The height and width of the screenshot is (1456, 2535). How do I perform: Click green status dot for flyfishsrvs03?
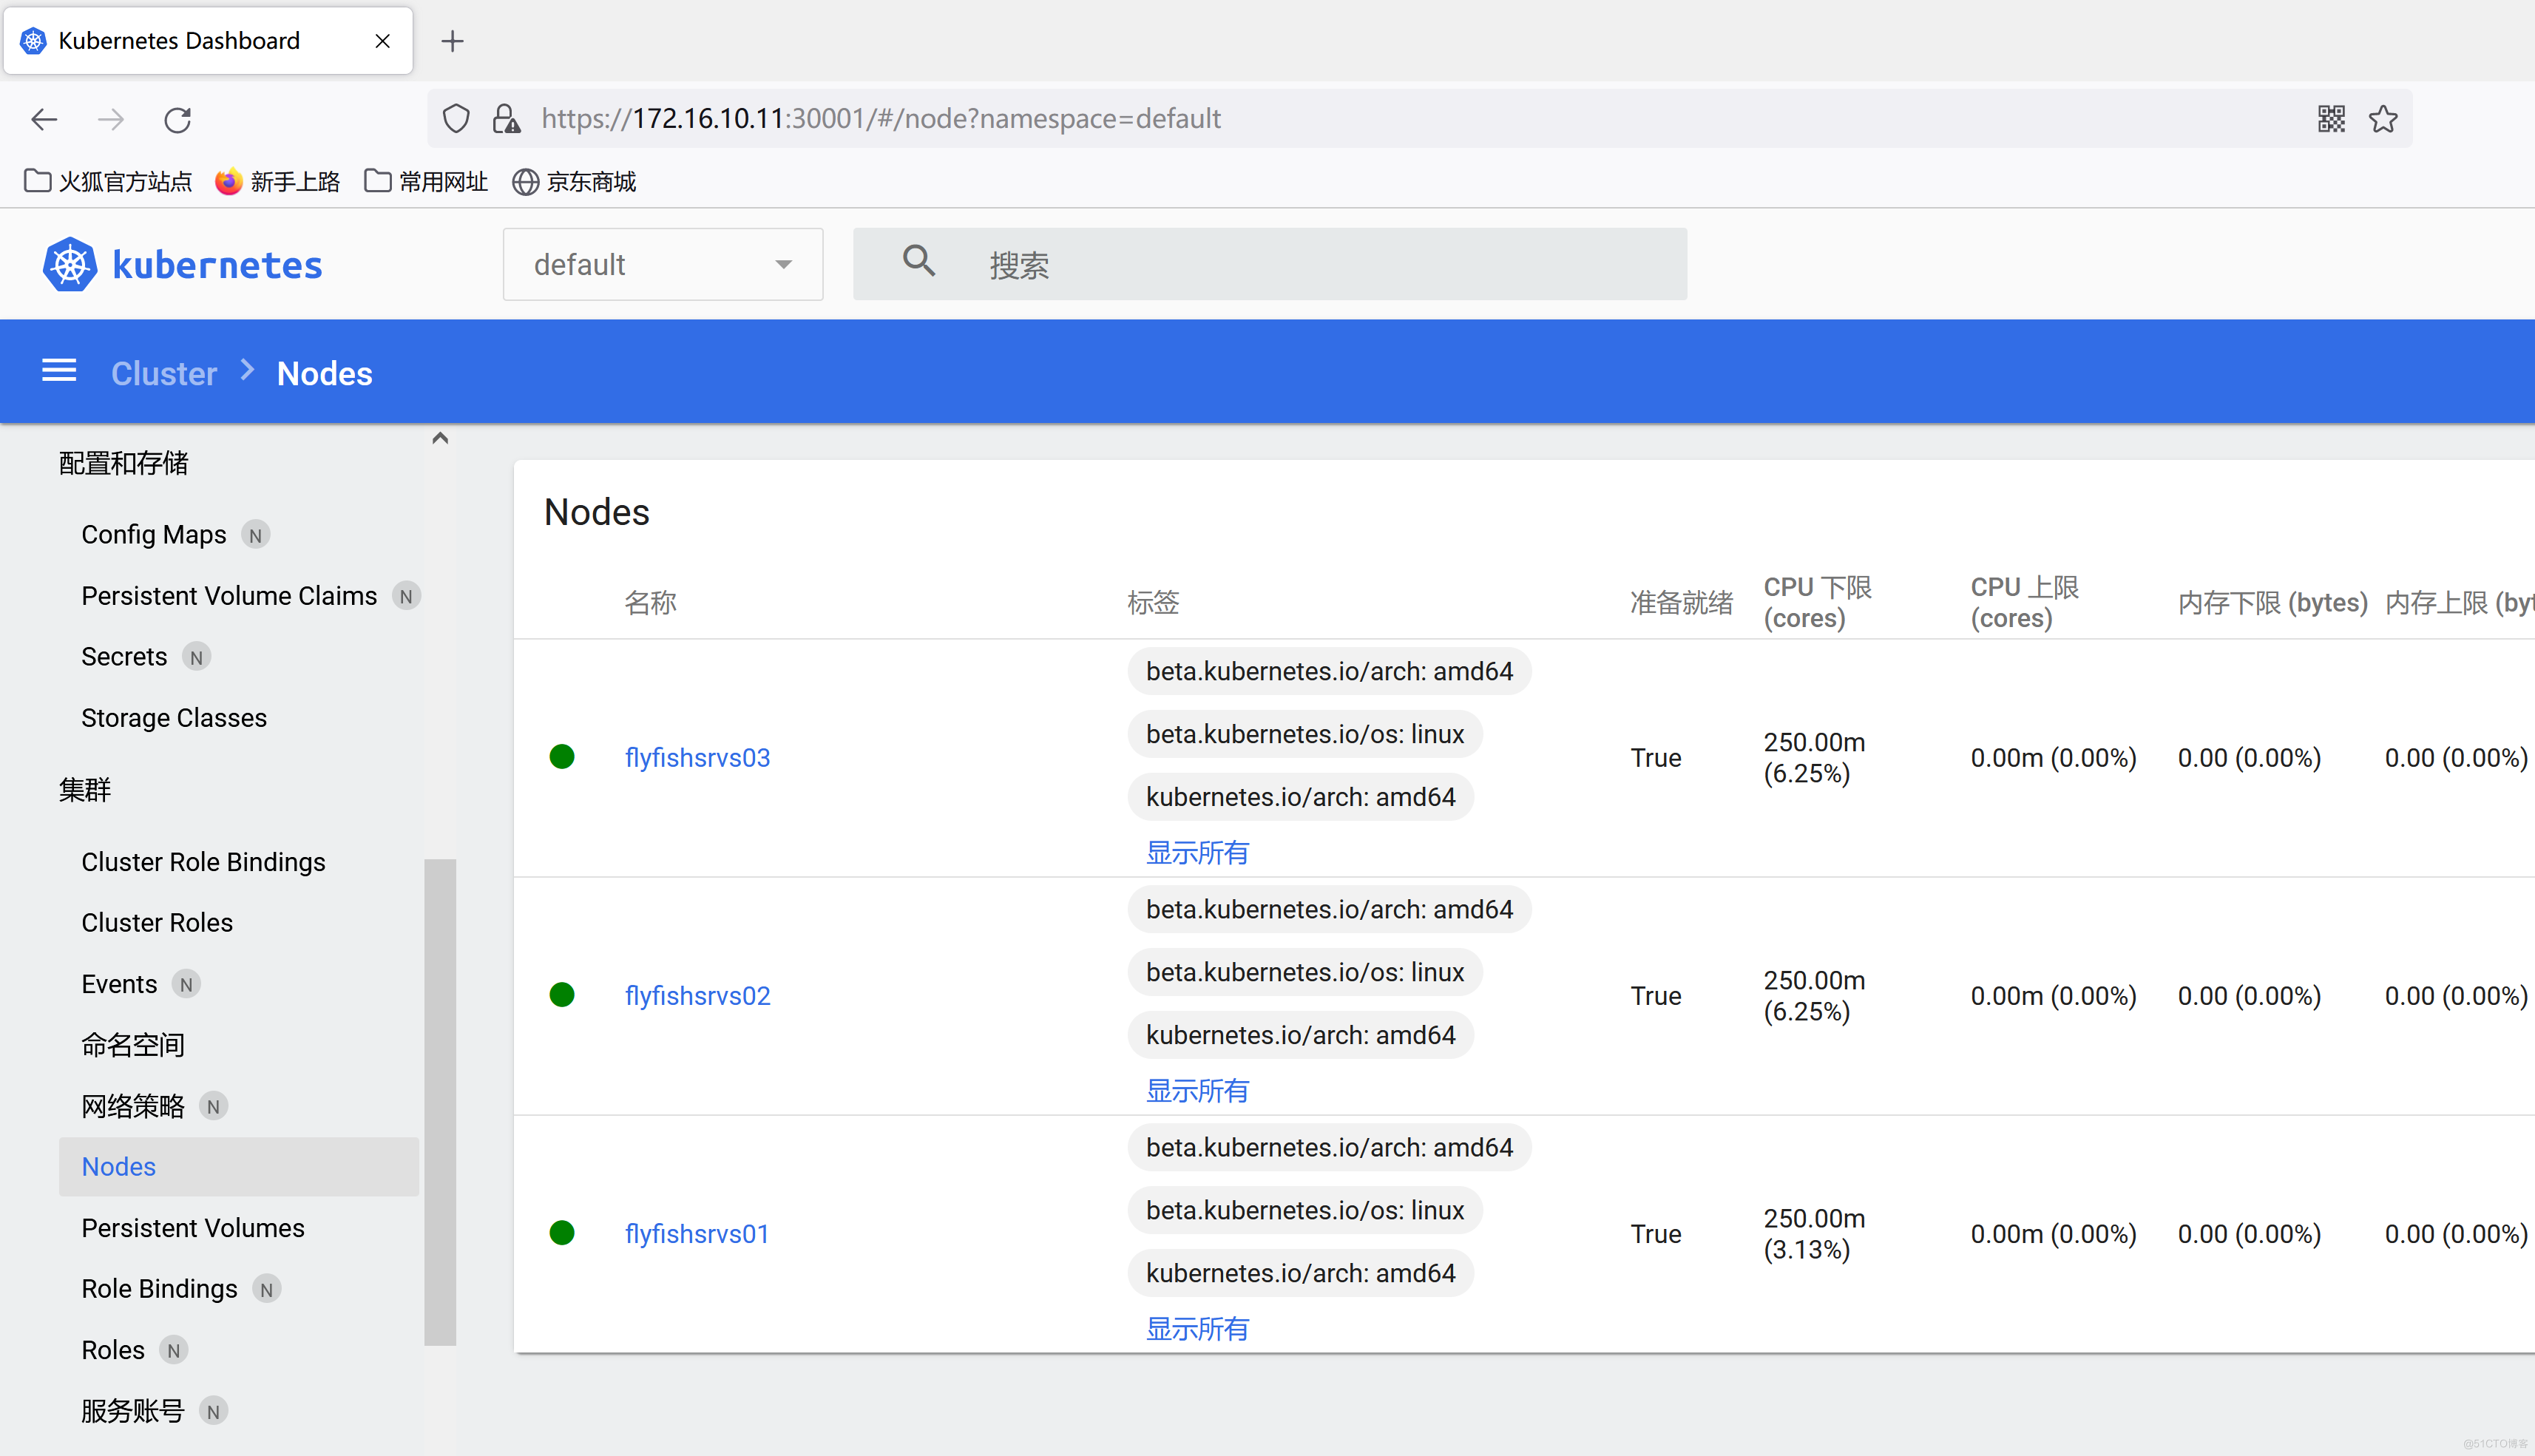(562, 757)
